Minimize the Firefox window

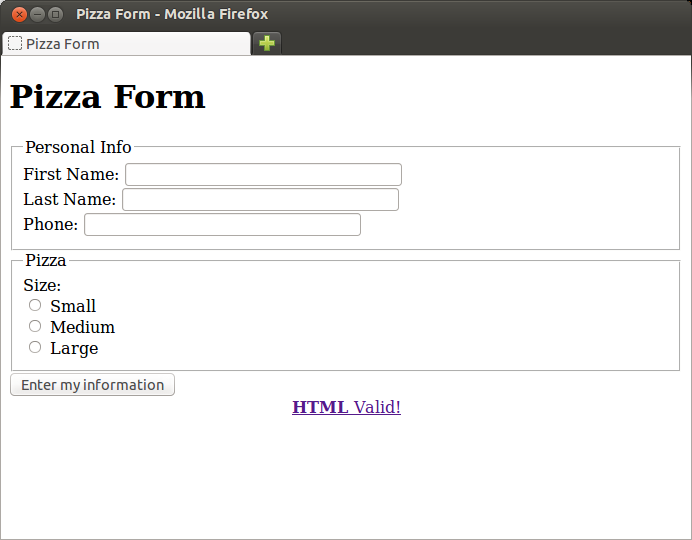(x=38, y=15)
